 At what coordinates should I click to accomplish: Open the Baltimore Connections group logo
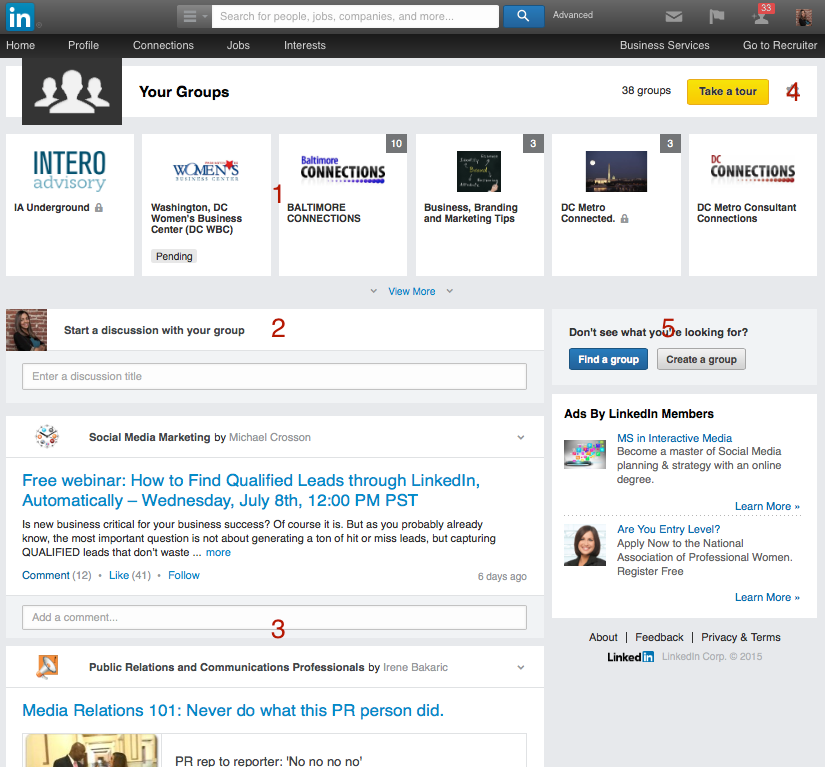(x=342, y=171)
